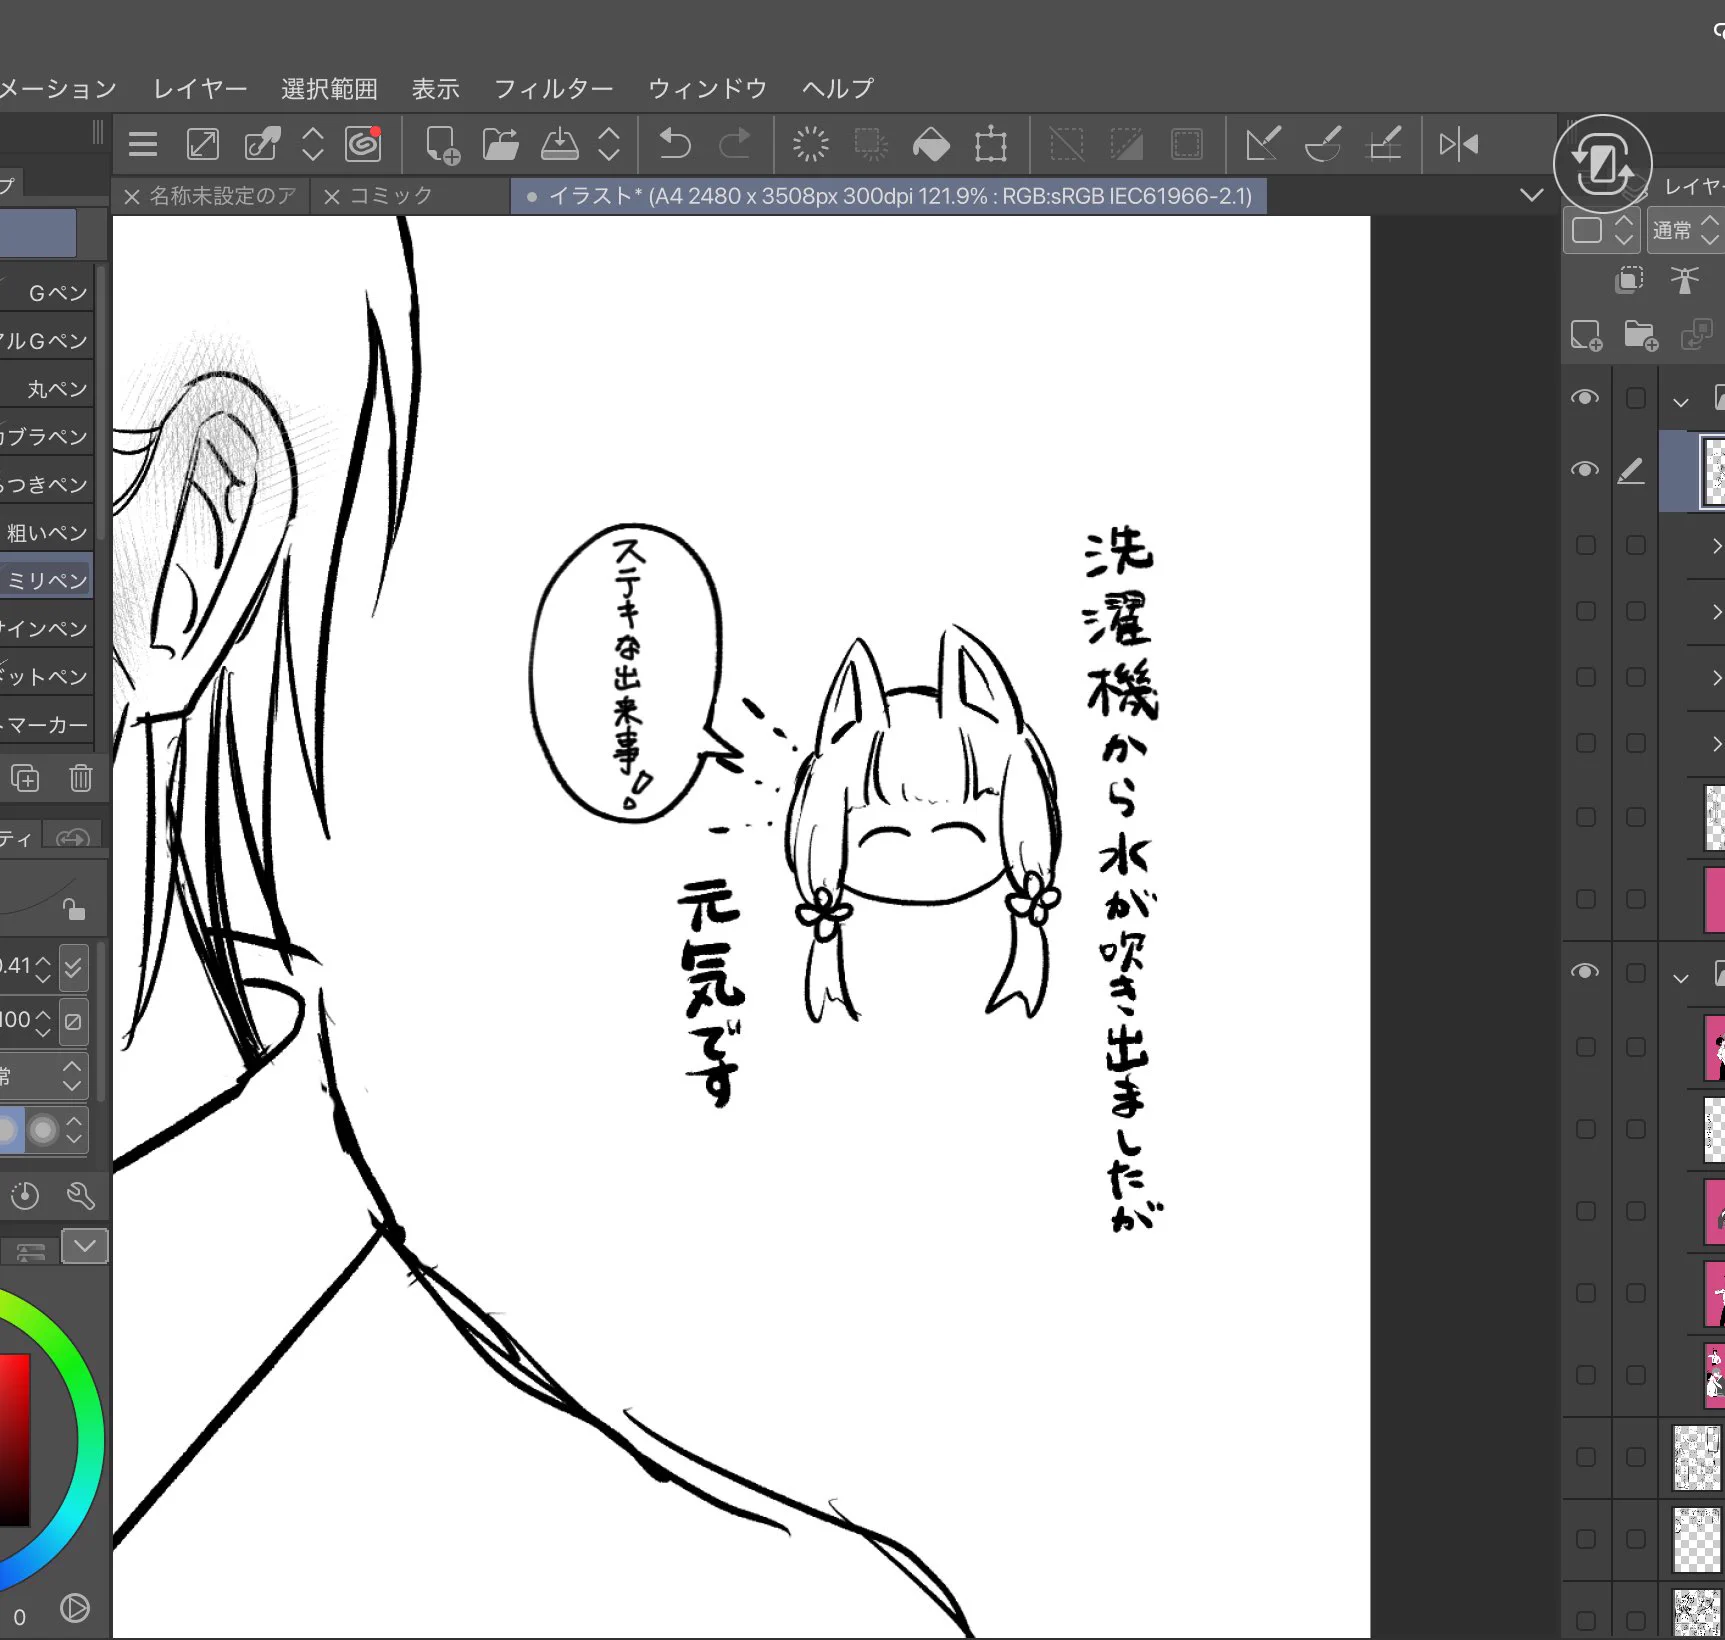Click the clear/delete sparkle icon

pos(811,145)
